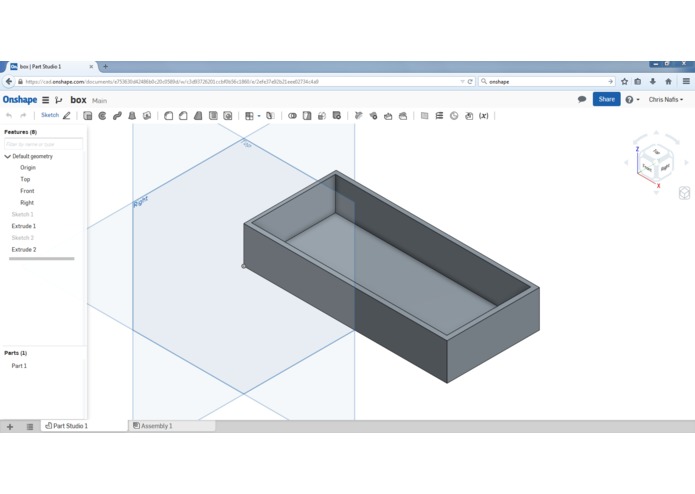Image resolution: width=695 pixels, height=494 pixels.
Task: Open the comments speech bubble
Action: [582, 99]
